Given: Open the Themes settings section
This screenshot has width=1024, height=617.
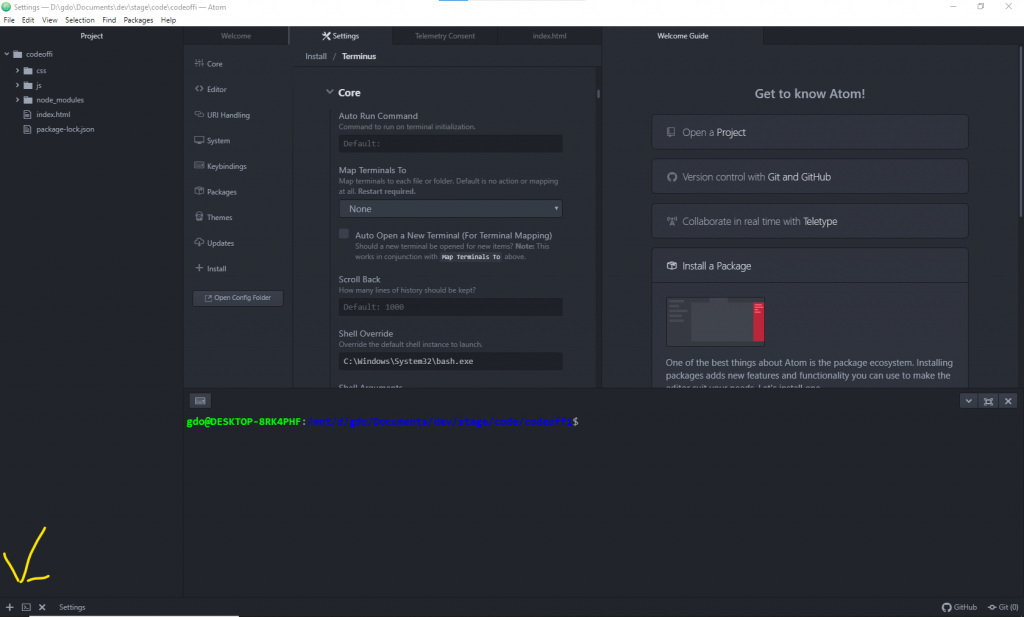Looking at the screenshot, I should [214, 217].
